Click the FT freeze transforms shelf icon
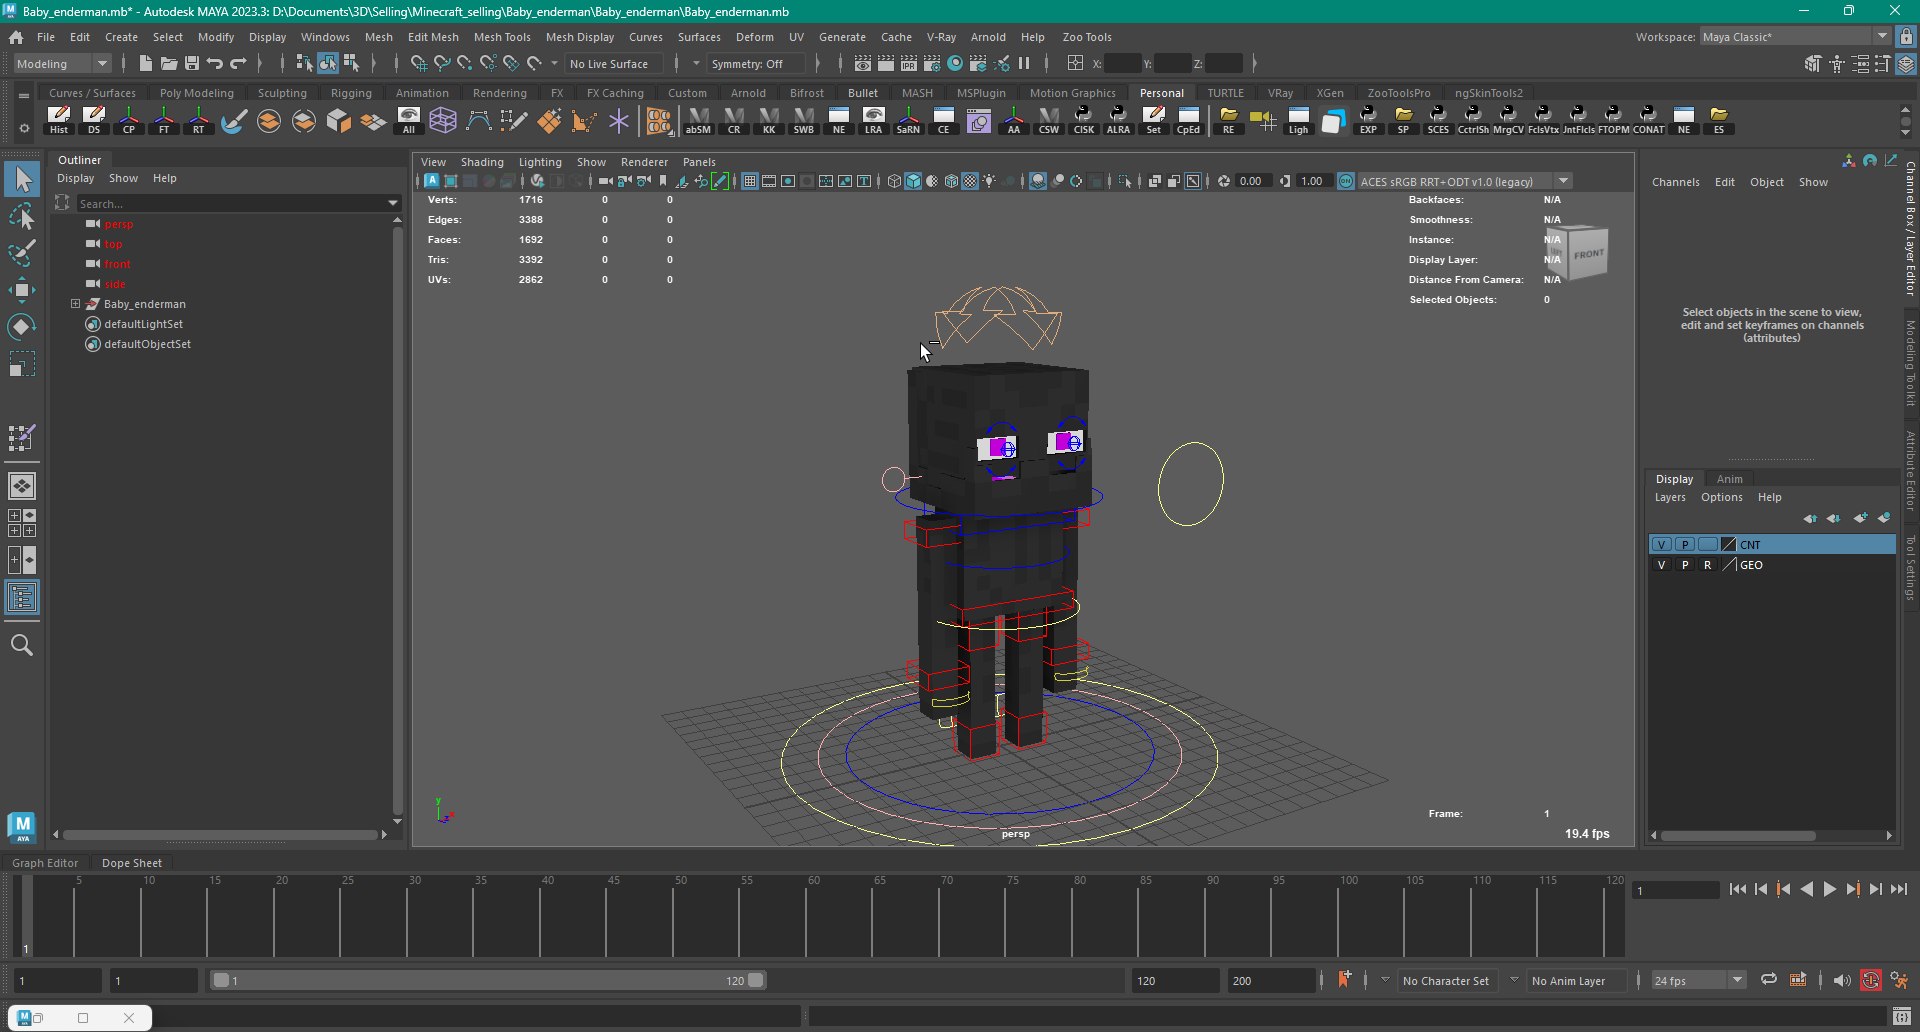This screenshot has height=1032, width=1920. point(164,120)
